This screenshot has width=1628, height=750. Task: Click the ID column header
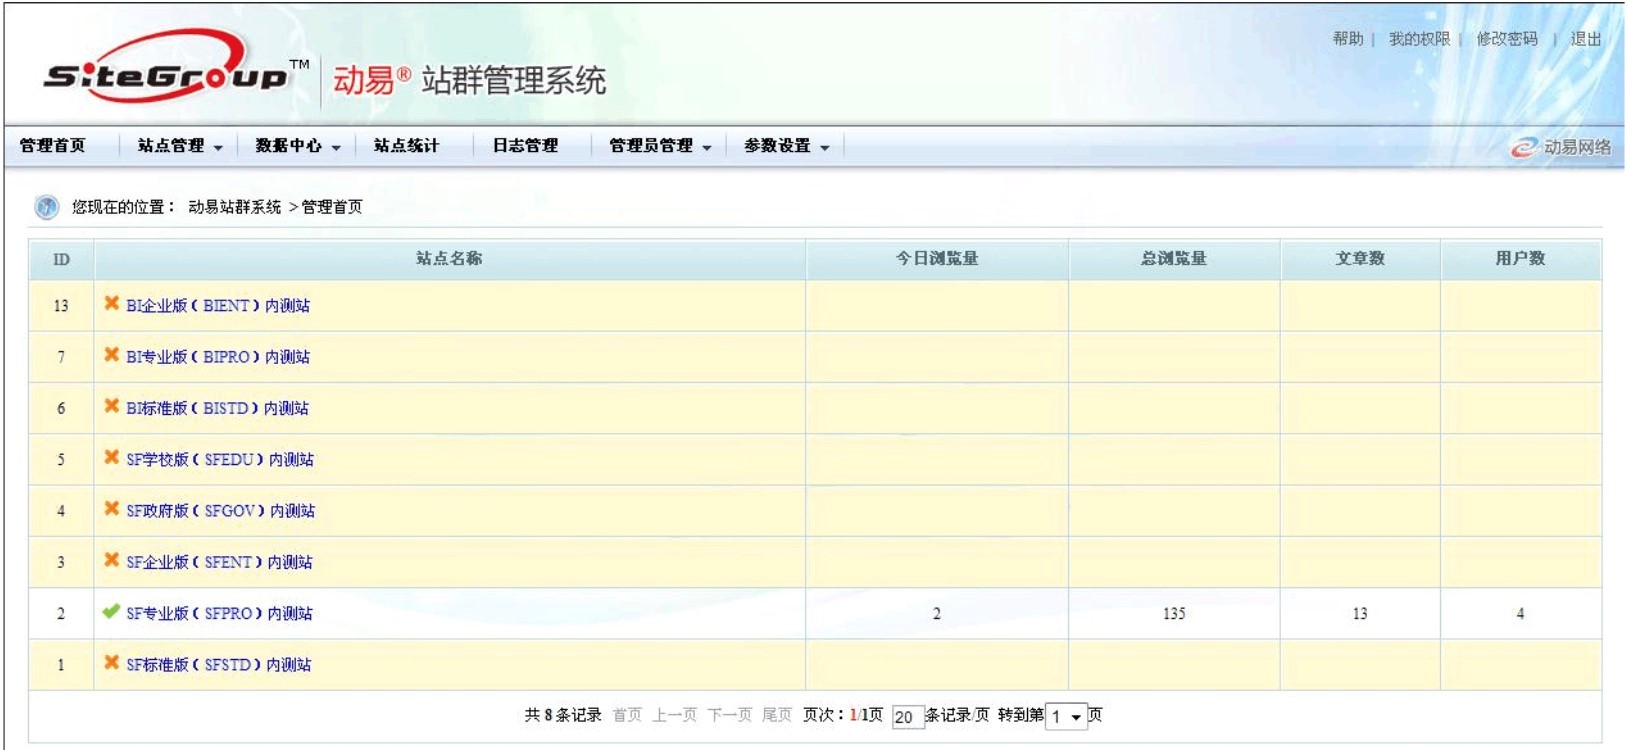(x=61, y=259)
